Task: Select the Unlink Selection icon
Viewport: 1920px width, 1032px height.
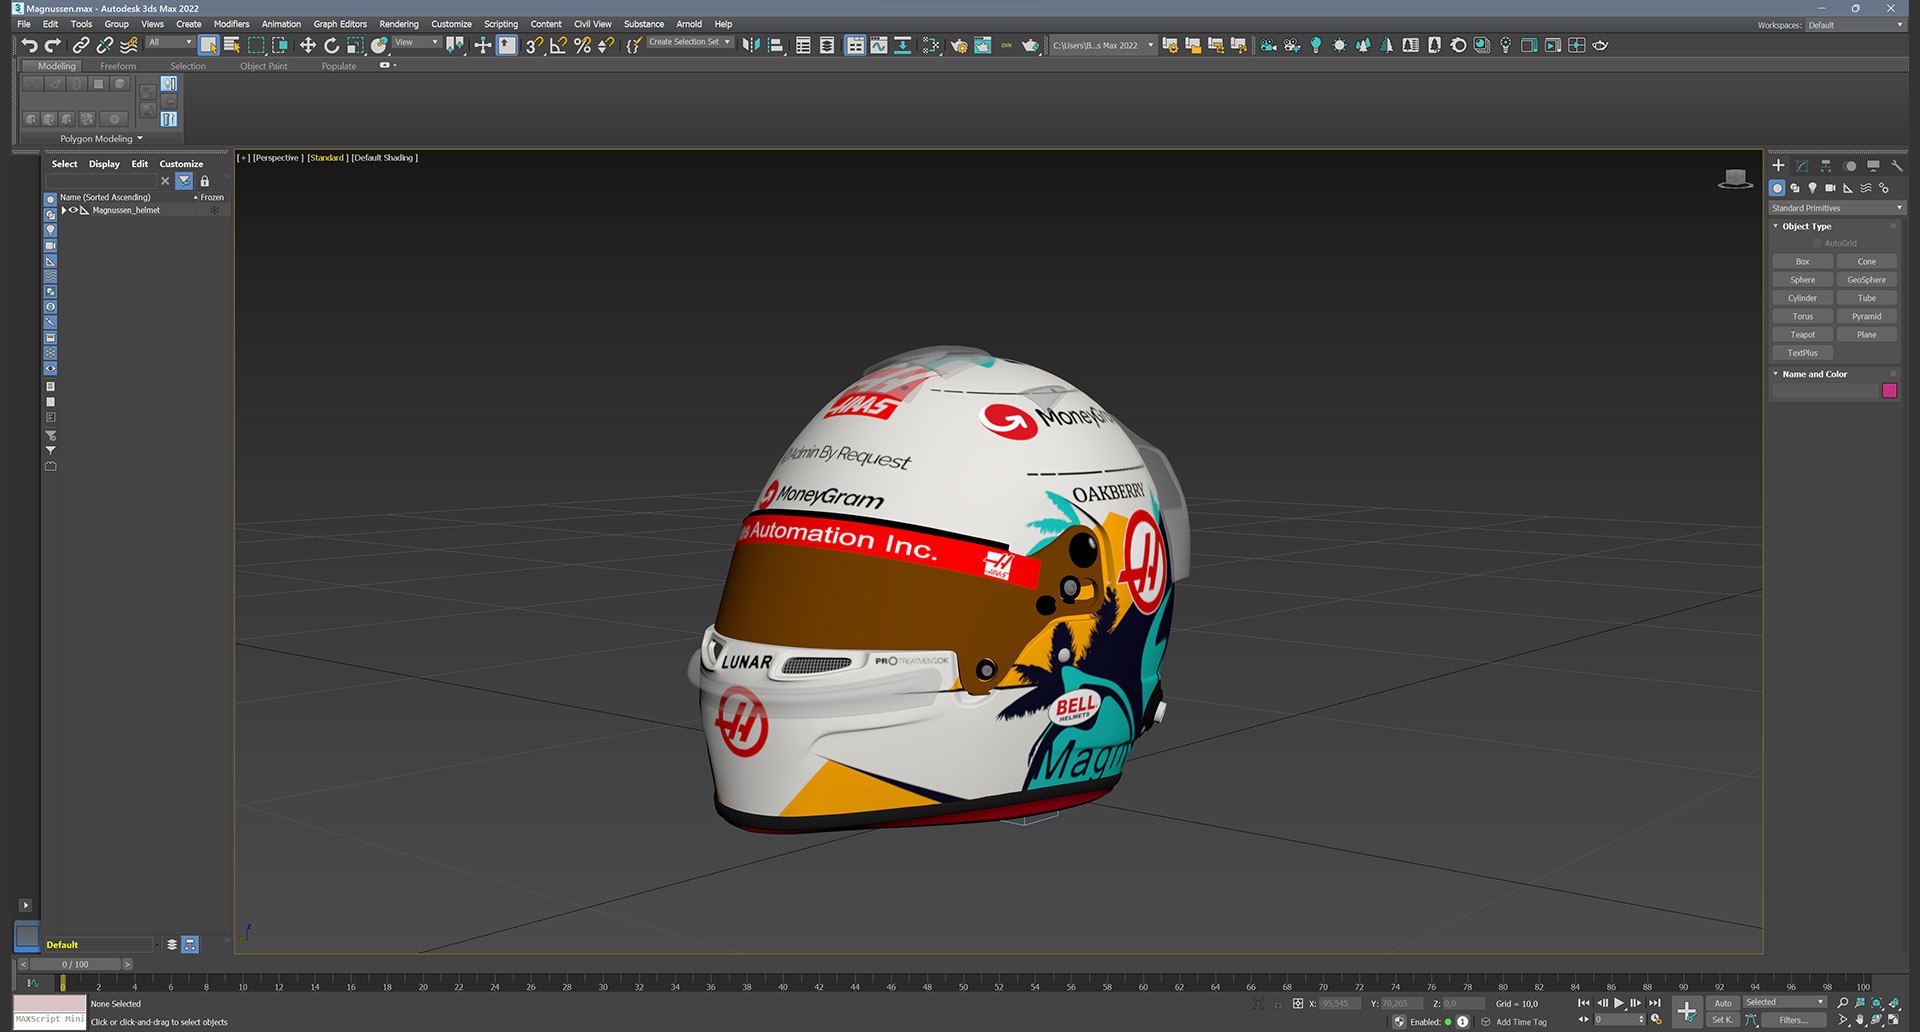Action: pos(105,45)
